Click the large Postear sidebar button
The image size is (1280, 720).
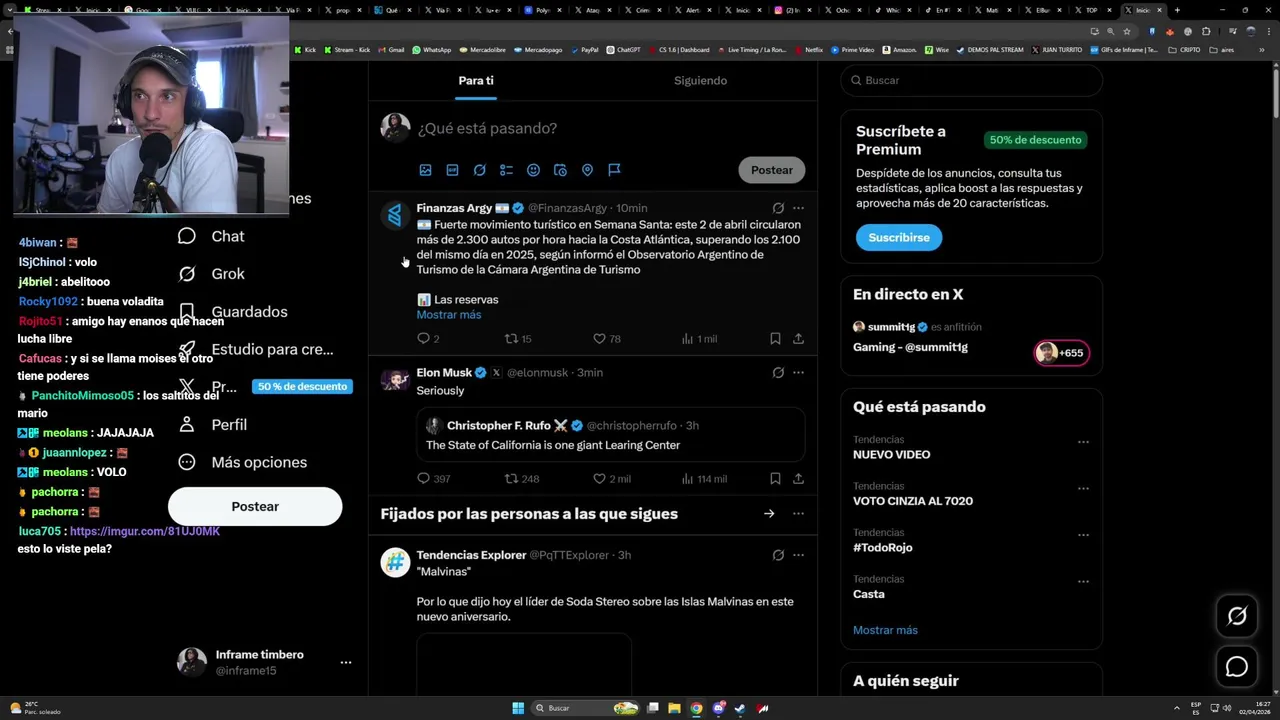pos(255,507)
